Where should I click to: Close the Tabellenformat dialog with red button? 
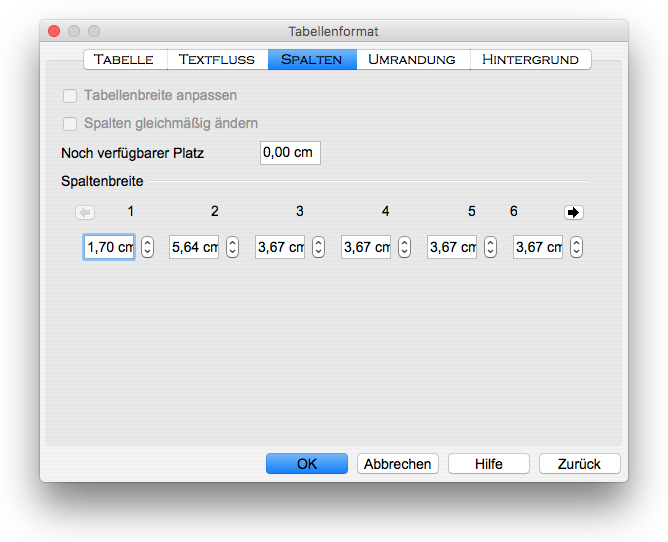(54, 31)
